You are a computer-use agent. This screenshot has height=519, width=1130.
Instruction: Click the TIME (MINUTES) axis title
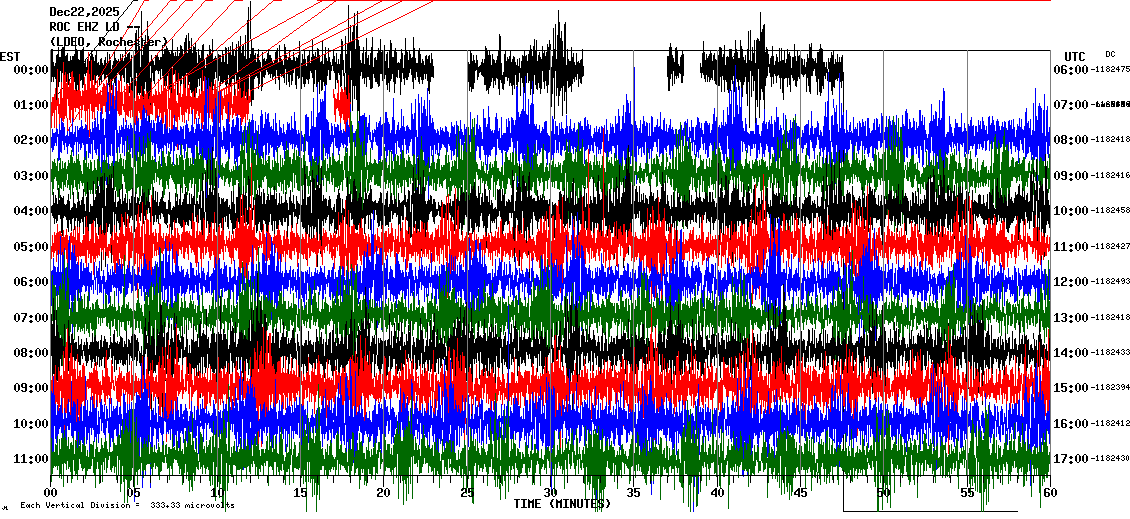[x=561, y=504]
